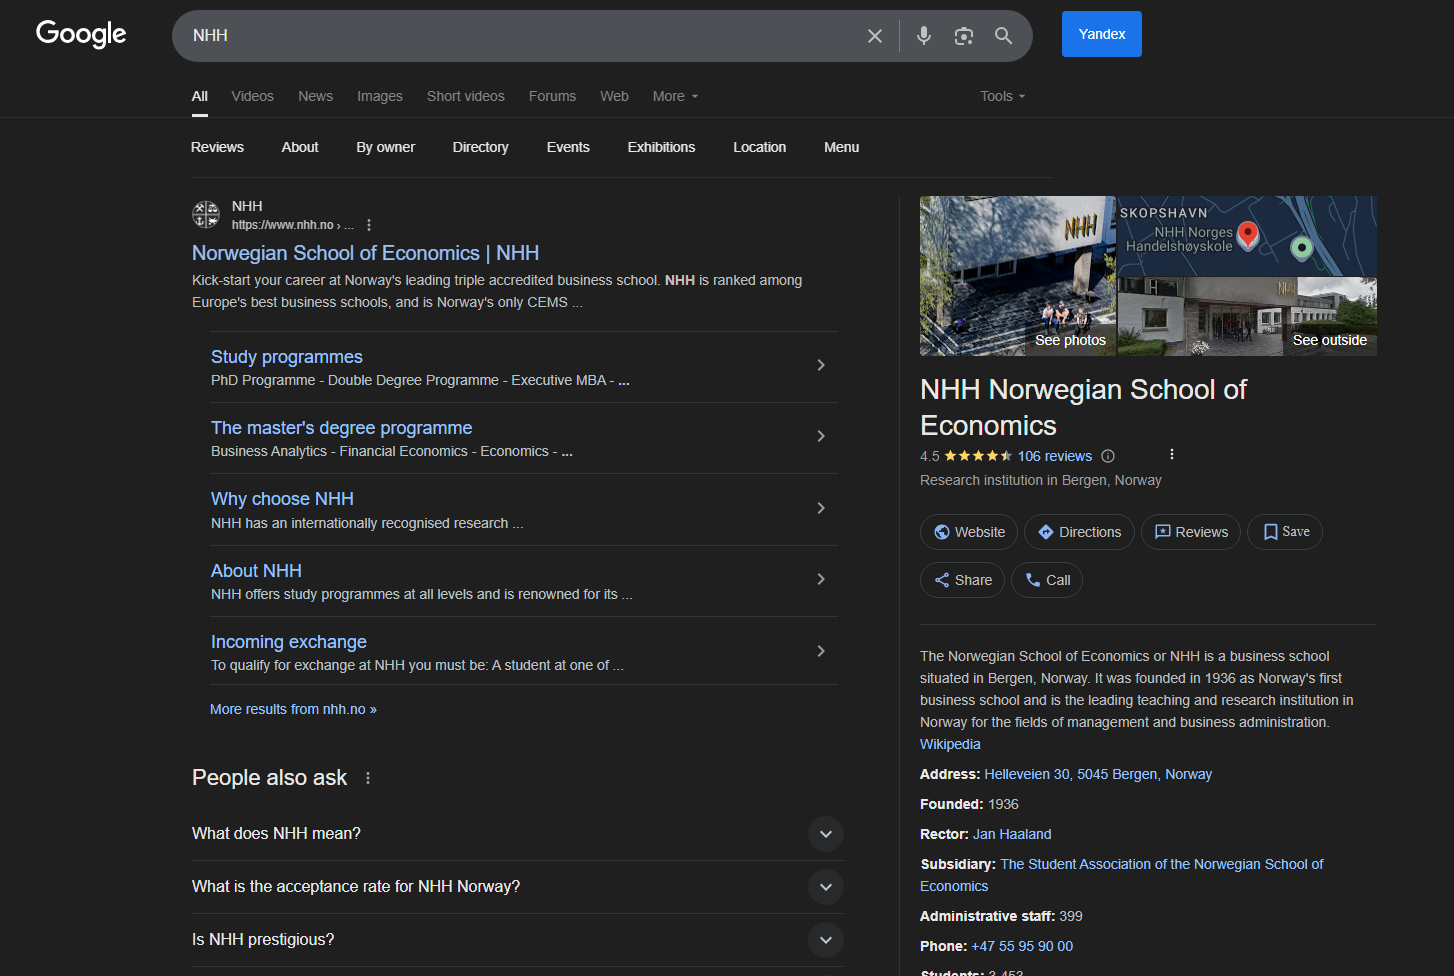Clear the search box with the X icon
Image resolution: width=1454 pixels, height=976 pixels.
875,36
